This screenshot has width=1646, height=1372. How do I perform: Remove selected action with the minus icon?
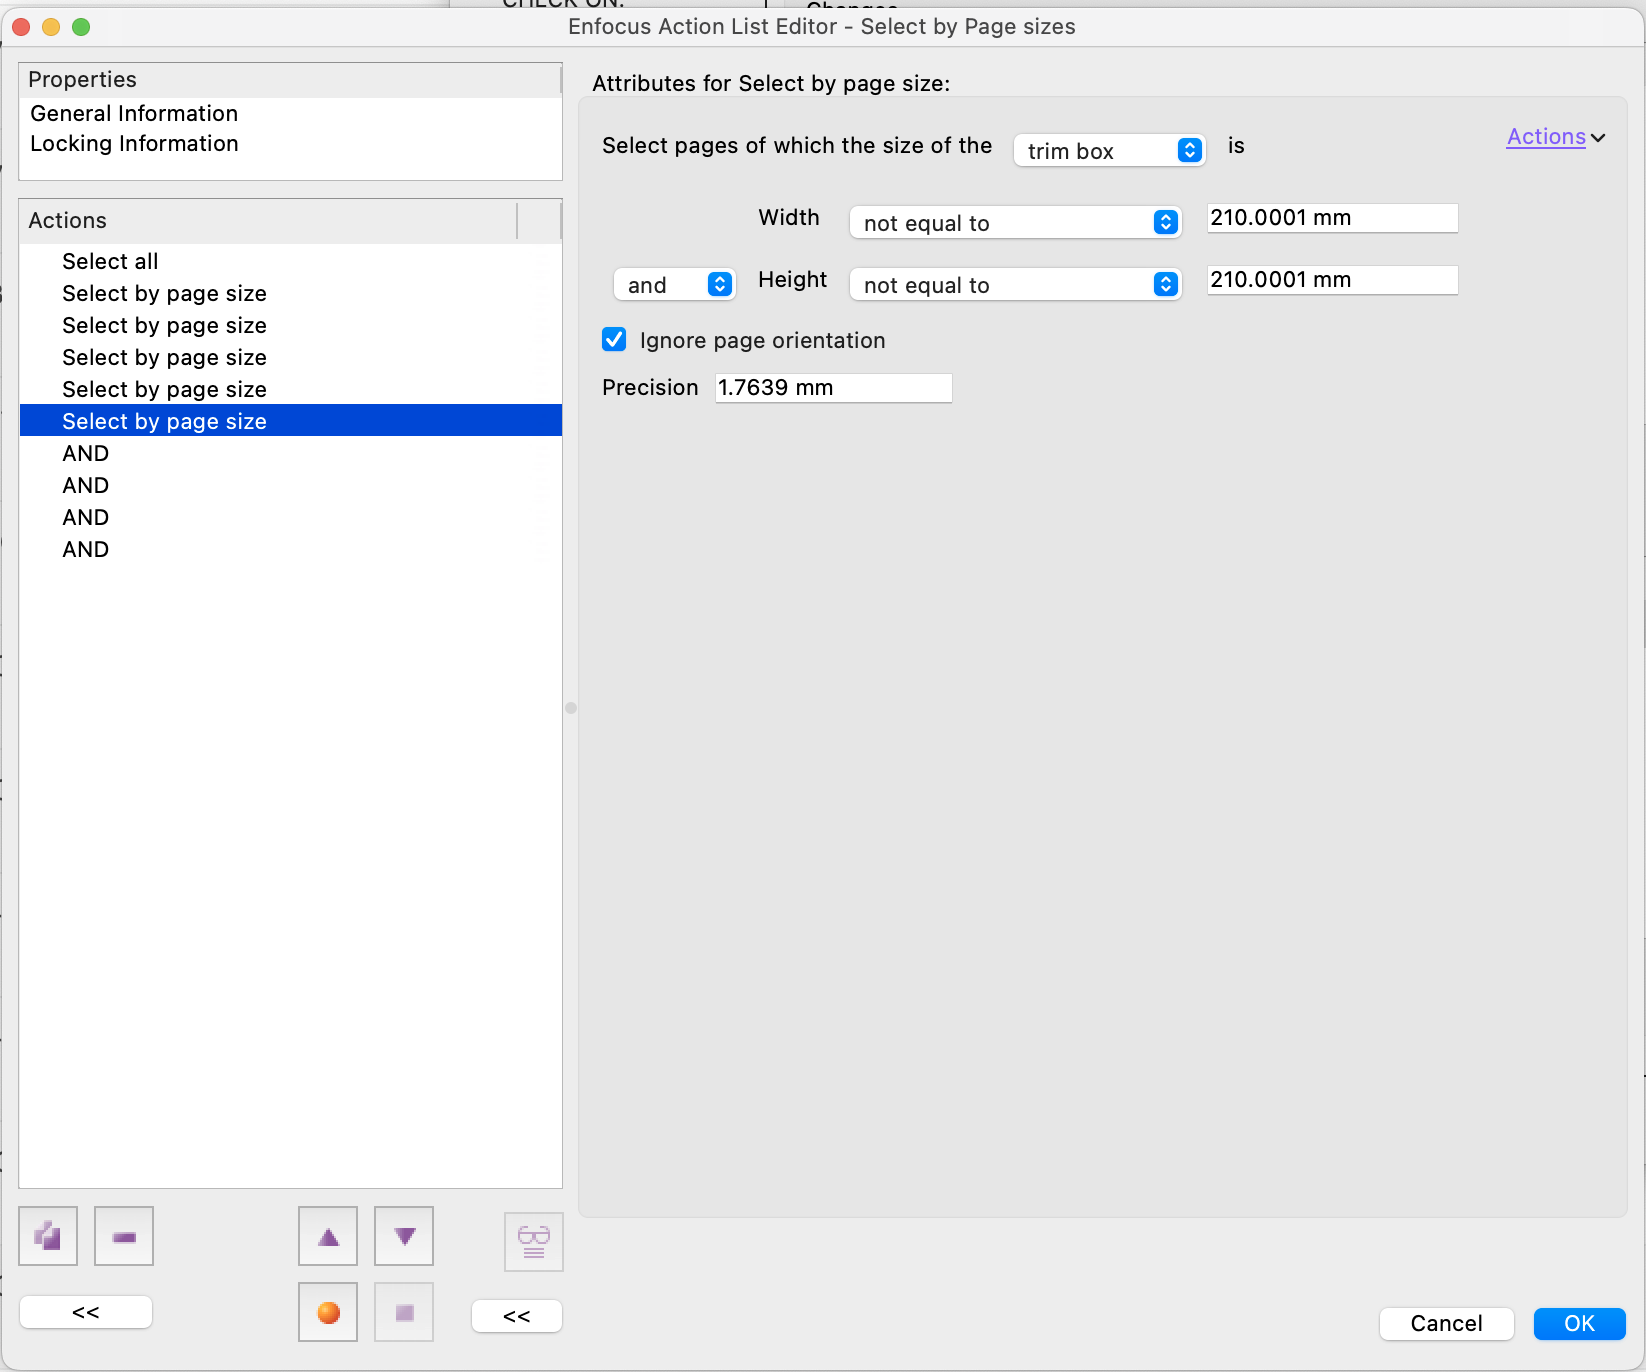(x=124, y=1236)
